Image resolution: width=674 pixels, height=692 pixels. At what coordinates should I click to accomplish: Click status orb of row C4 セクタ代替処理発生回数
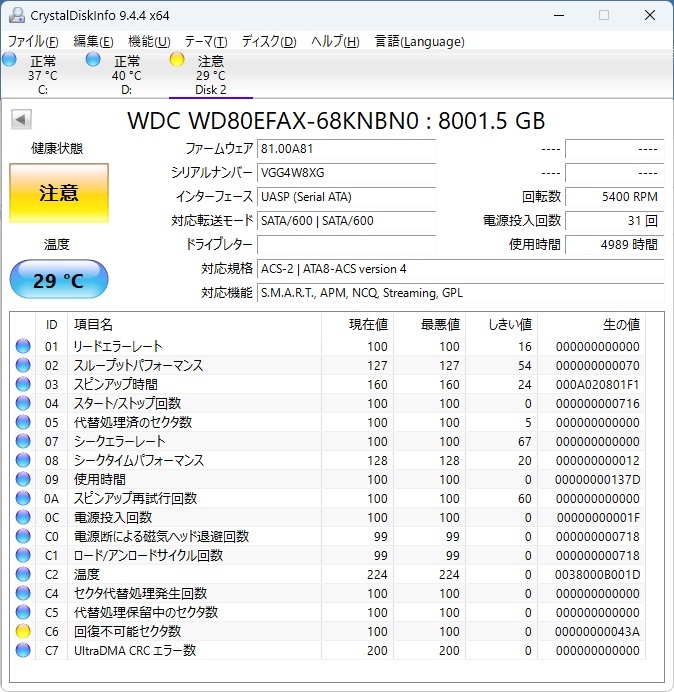click(x=23, y=593)
